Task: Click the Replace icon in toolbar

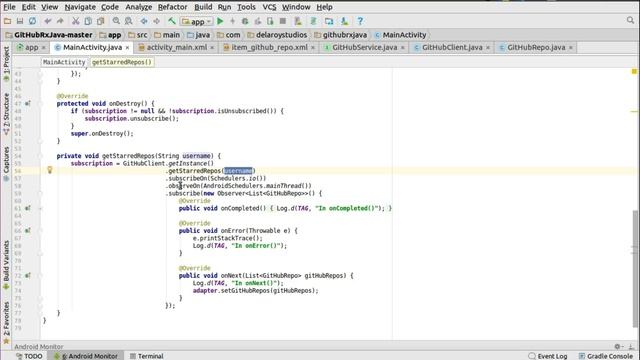Action: coord(129,21)
